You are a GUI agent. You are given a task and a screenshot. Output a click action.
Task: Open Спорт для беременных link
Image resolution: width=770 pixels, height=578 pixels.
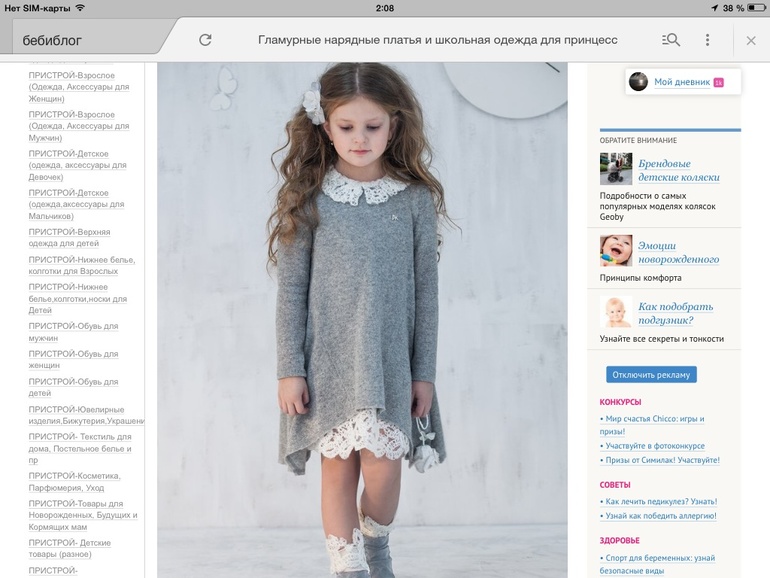click(657, 564)
